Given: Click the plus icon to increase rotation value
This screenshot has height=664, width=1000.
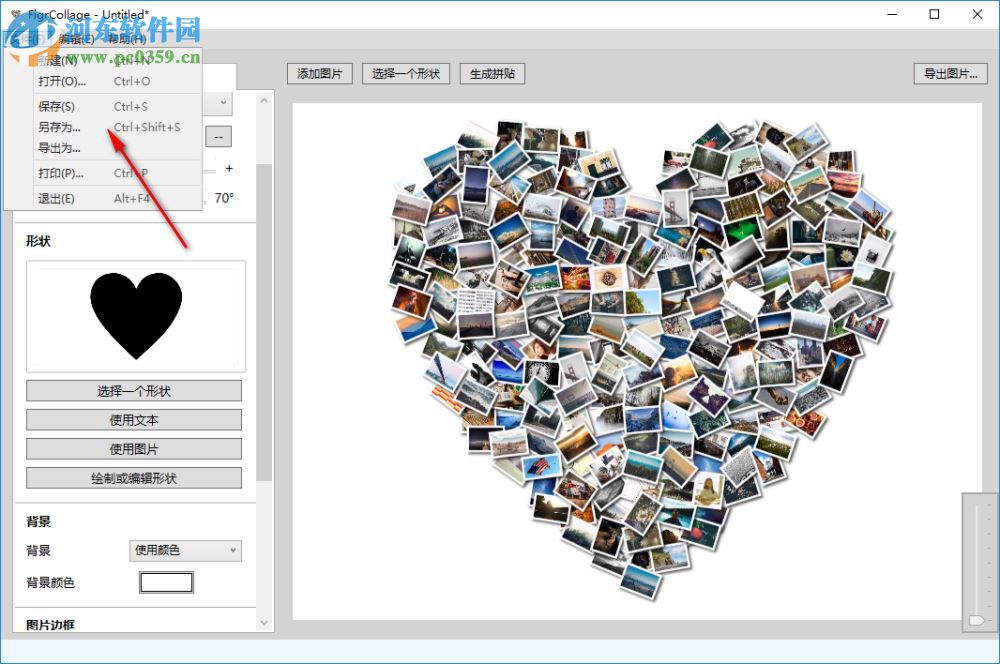Looking at the screenshot, I should (228, 169).
